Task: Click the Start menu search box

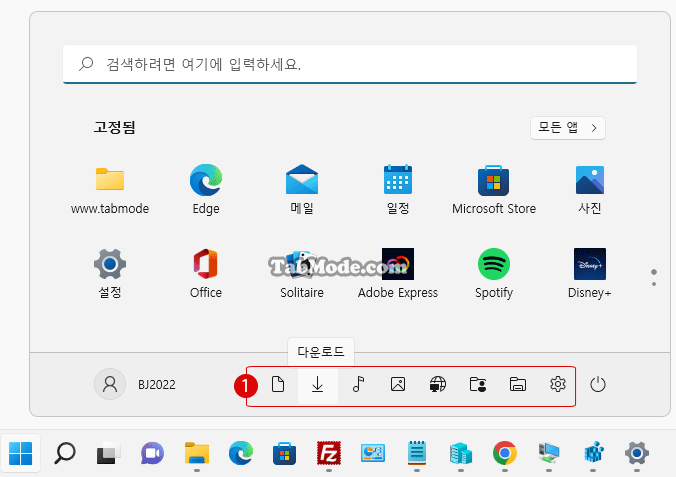Action: [x=350, y=64]
